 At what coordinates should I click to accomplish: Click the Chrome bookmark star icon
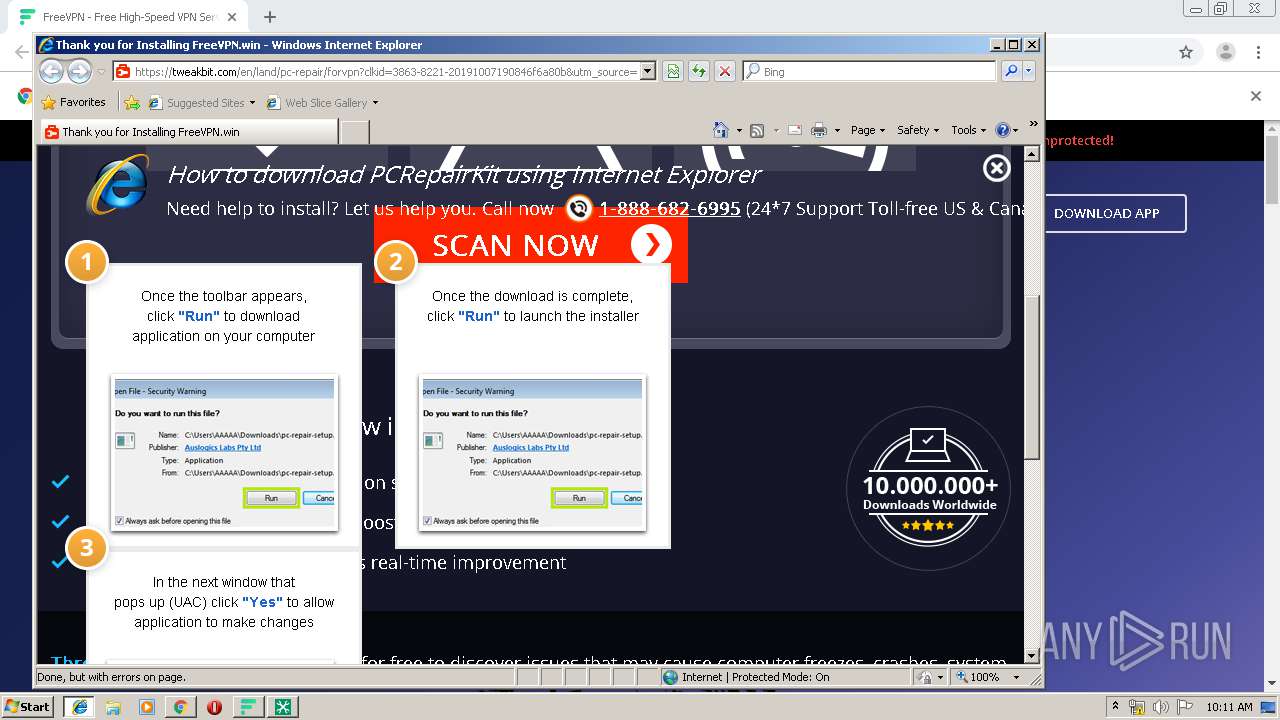(1186, 52)
